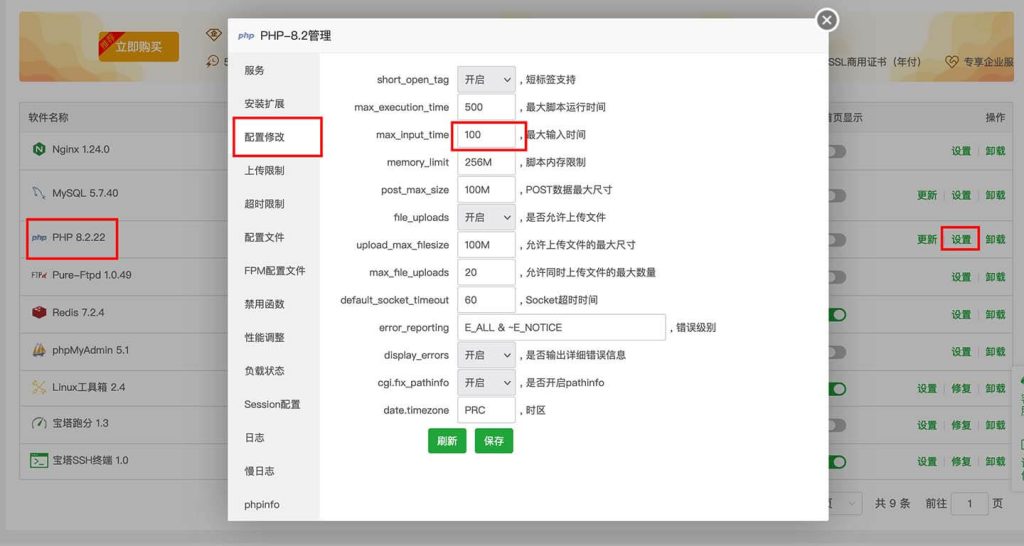Click the error_reporting field
The height and width of the screenshot is (546, 1024).
tap(562, 328)
